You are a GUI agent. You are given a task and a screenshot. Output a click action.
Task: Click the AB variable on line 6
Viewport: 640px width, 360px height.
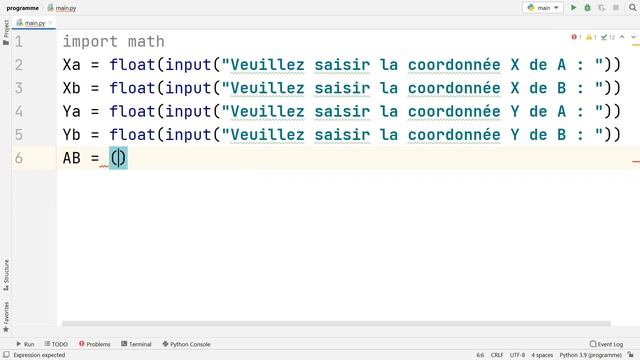[x=71, y=158]
